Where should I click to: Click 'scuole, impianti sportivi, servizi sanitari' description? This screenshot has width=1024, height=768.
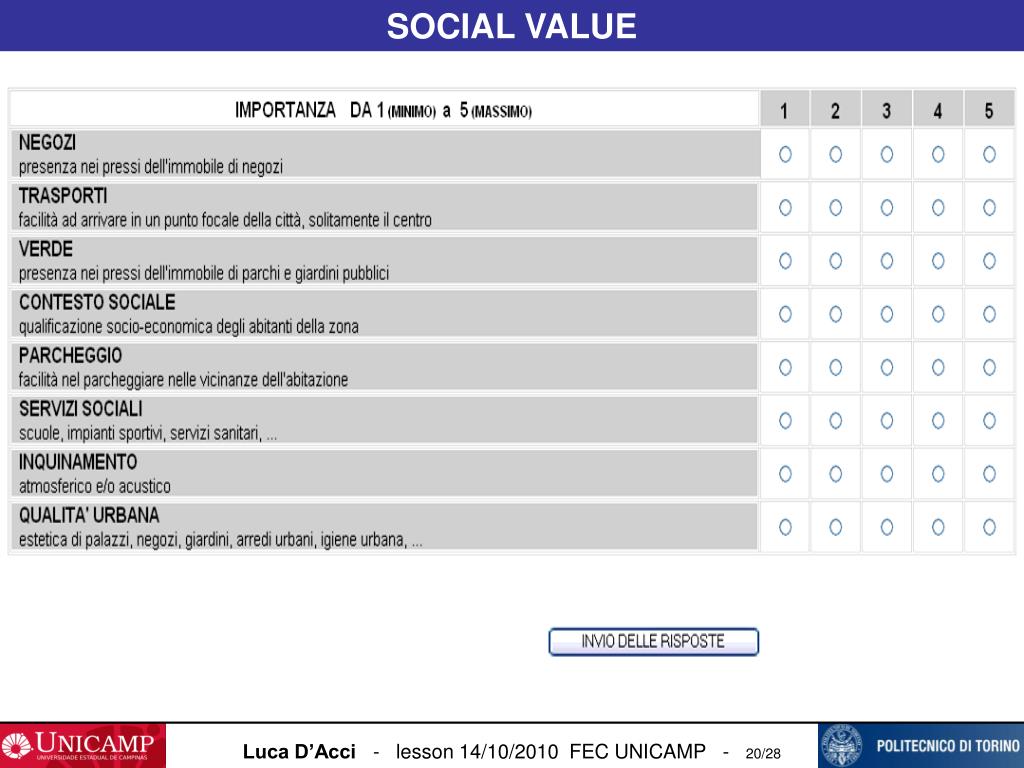tap(148, 433)
